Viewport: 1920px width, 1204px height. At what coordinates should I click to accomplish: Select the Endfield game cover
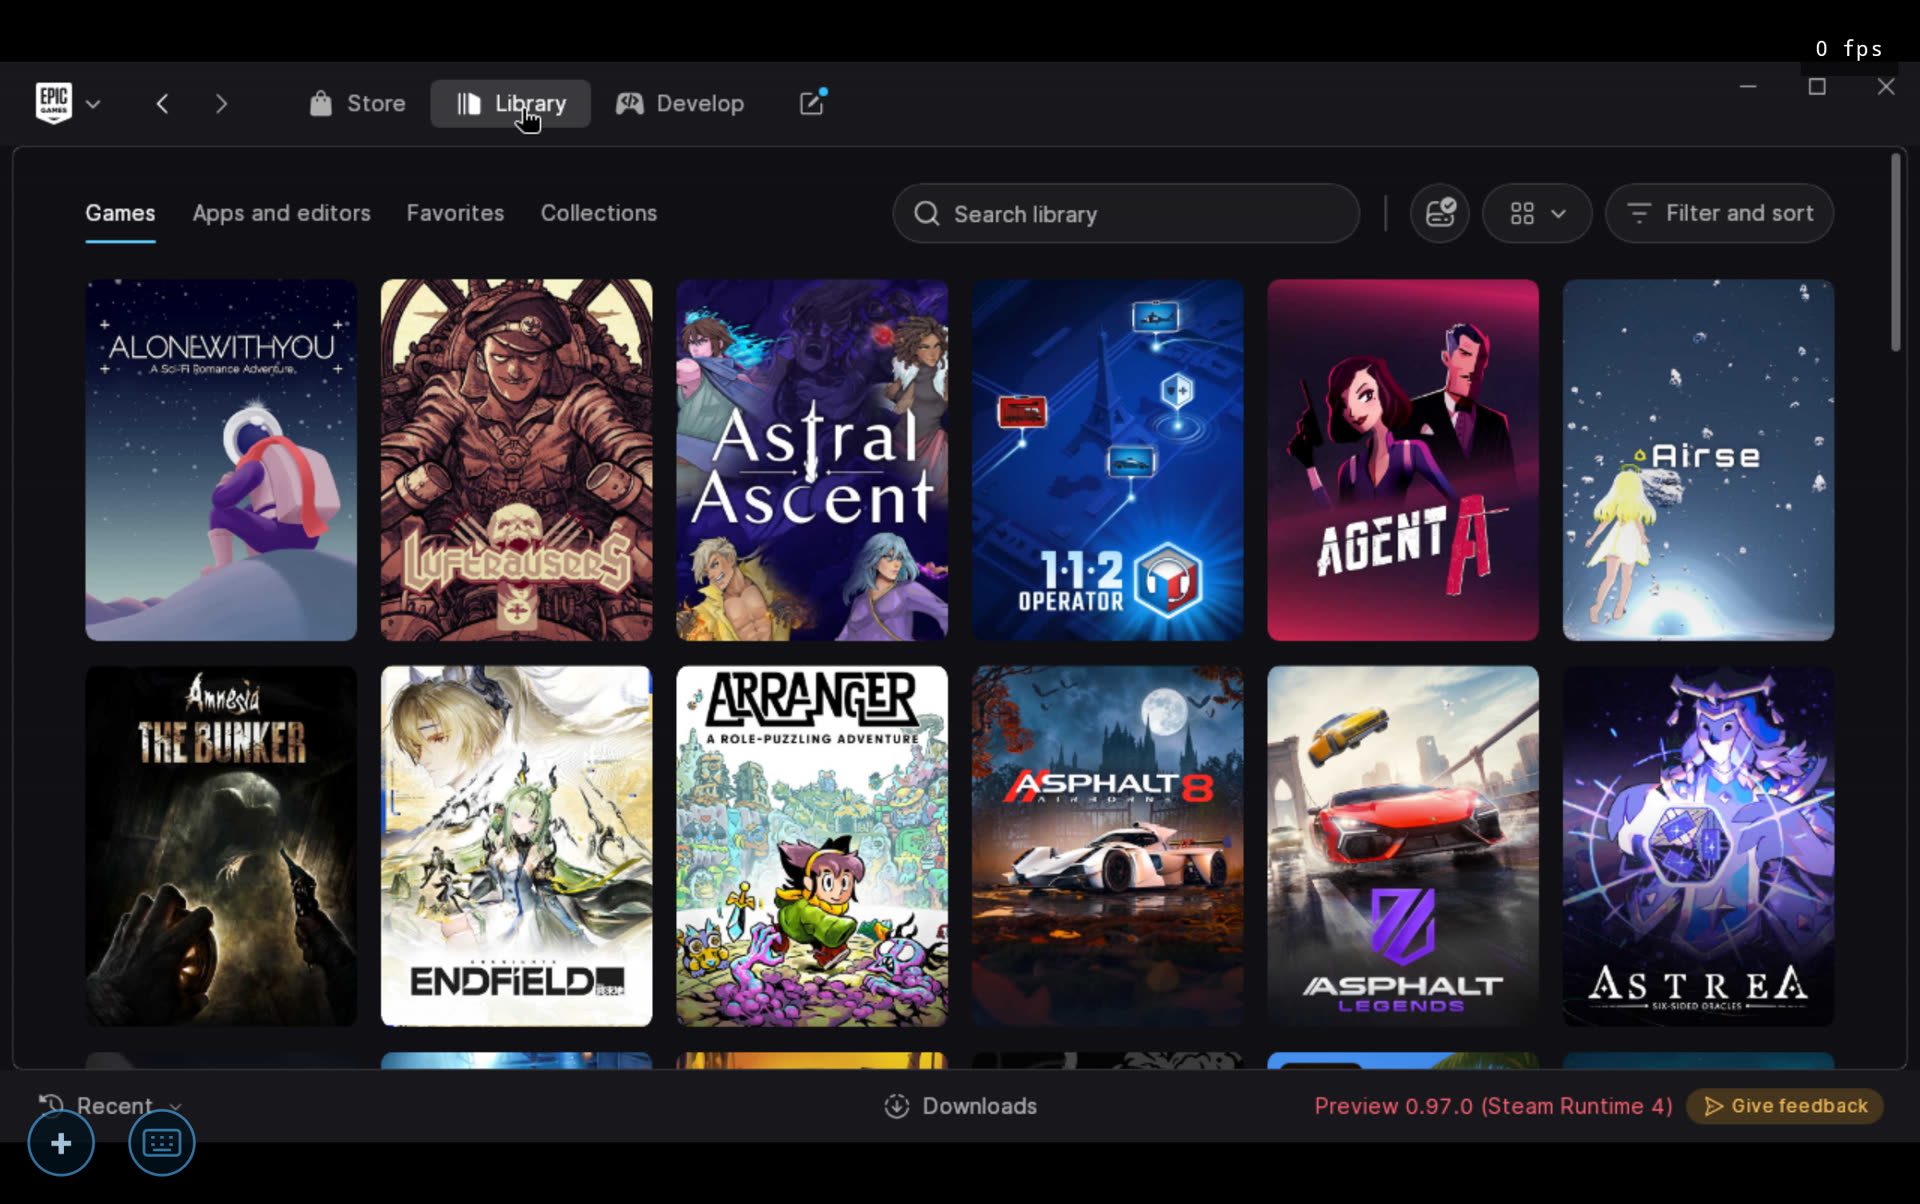point(516,846)
